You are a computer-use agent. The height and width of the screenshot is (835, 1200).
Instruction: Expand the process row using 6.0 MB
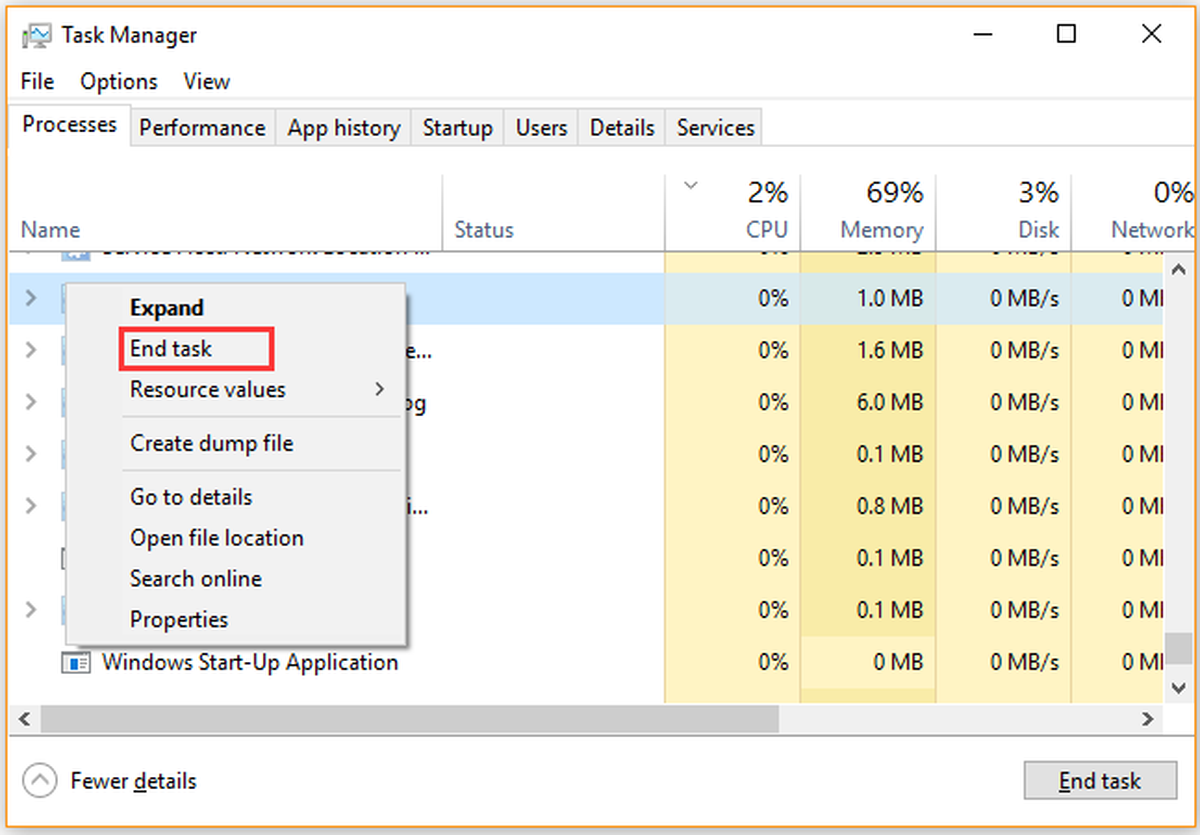pos(30,402)
